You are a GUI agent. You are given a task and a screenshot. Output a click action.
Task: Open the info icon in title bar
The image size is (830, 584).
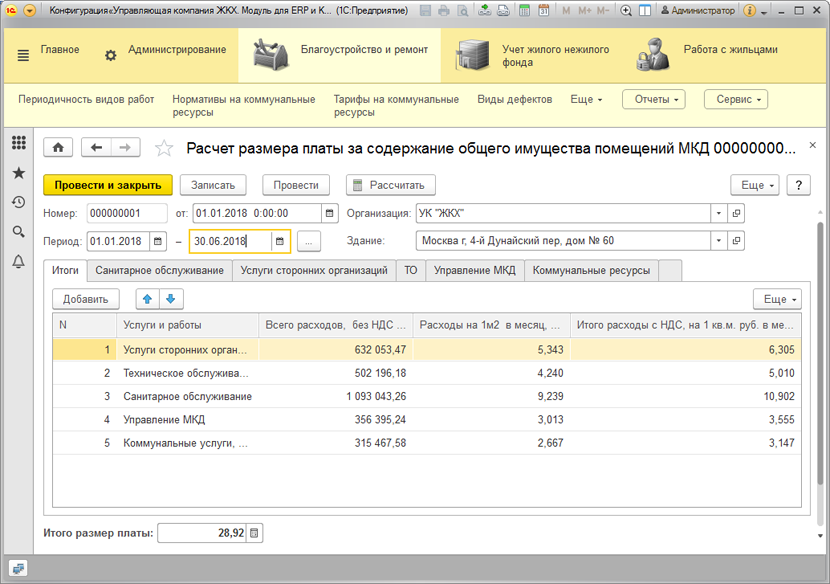tap(749, 11)
